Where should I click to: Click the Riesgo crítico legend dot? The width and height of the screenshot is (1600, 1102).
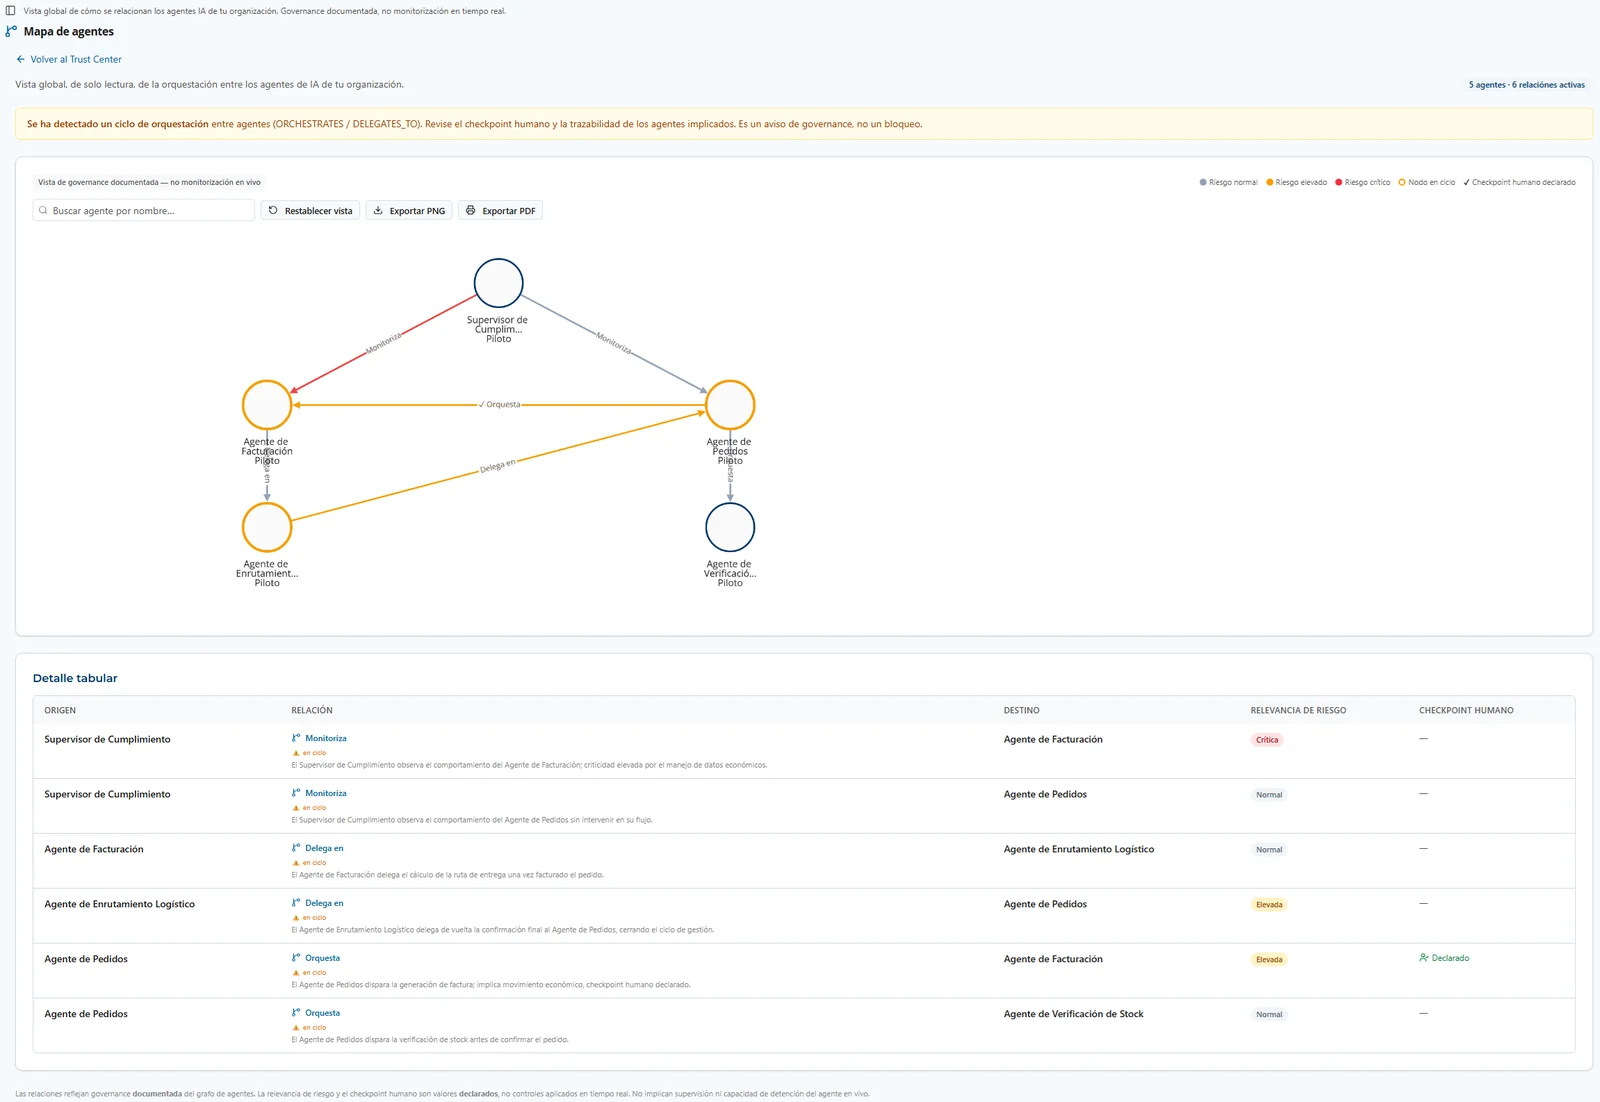pyautogui.click(x=1339, y=183)
